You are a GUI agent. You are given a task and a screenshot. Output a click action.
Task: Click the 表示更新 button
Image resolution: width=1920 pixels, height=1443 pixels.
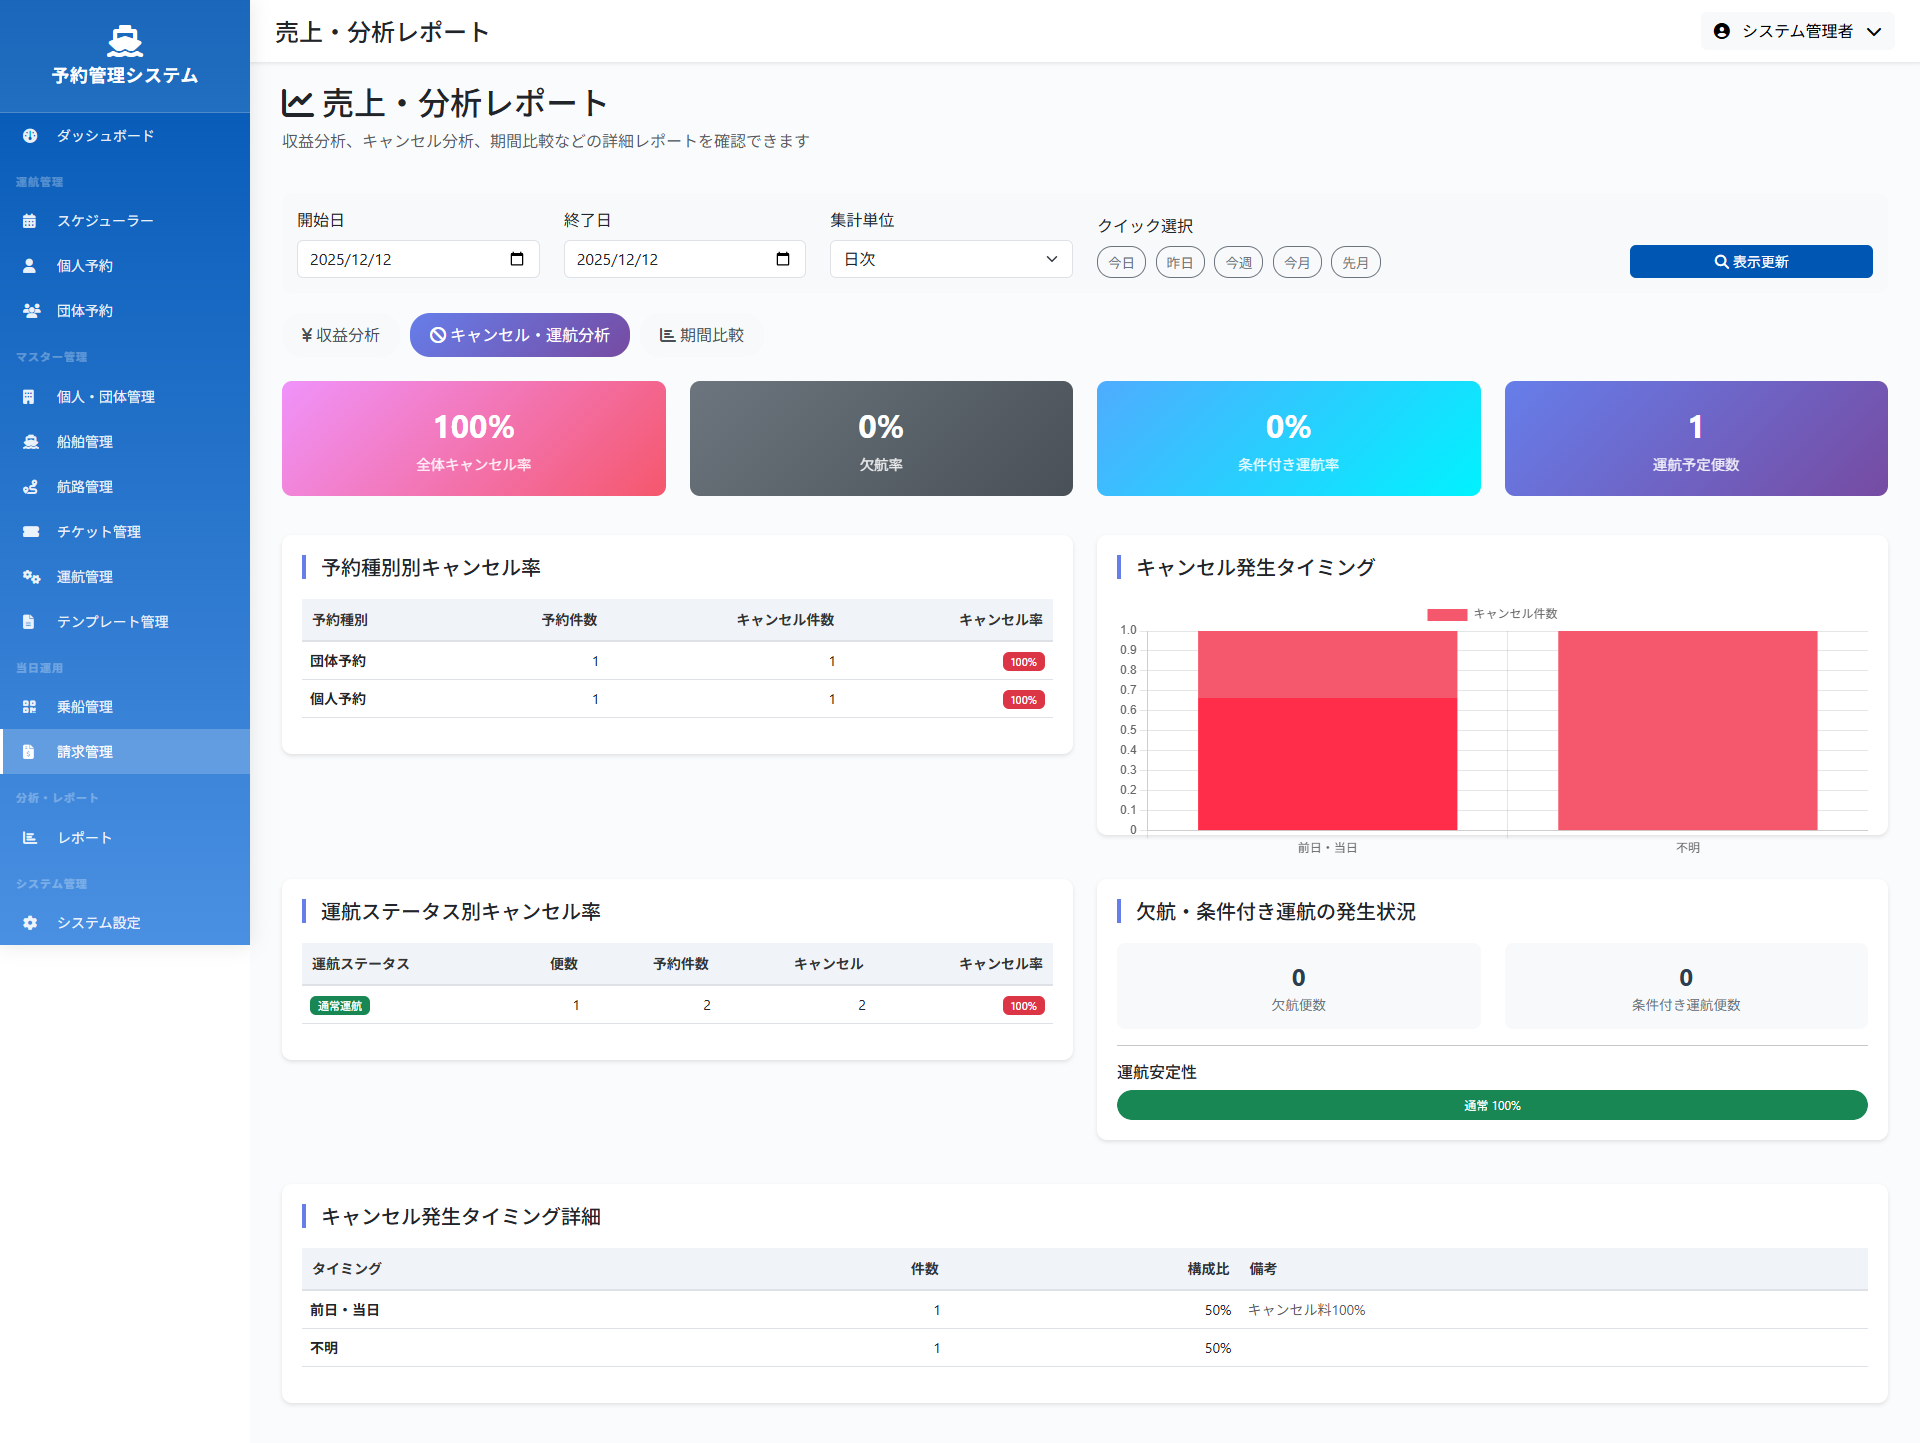pyautogui.click(x=1750, y=261)
